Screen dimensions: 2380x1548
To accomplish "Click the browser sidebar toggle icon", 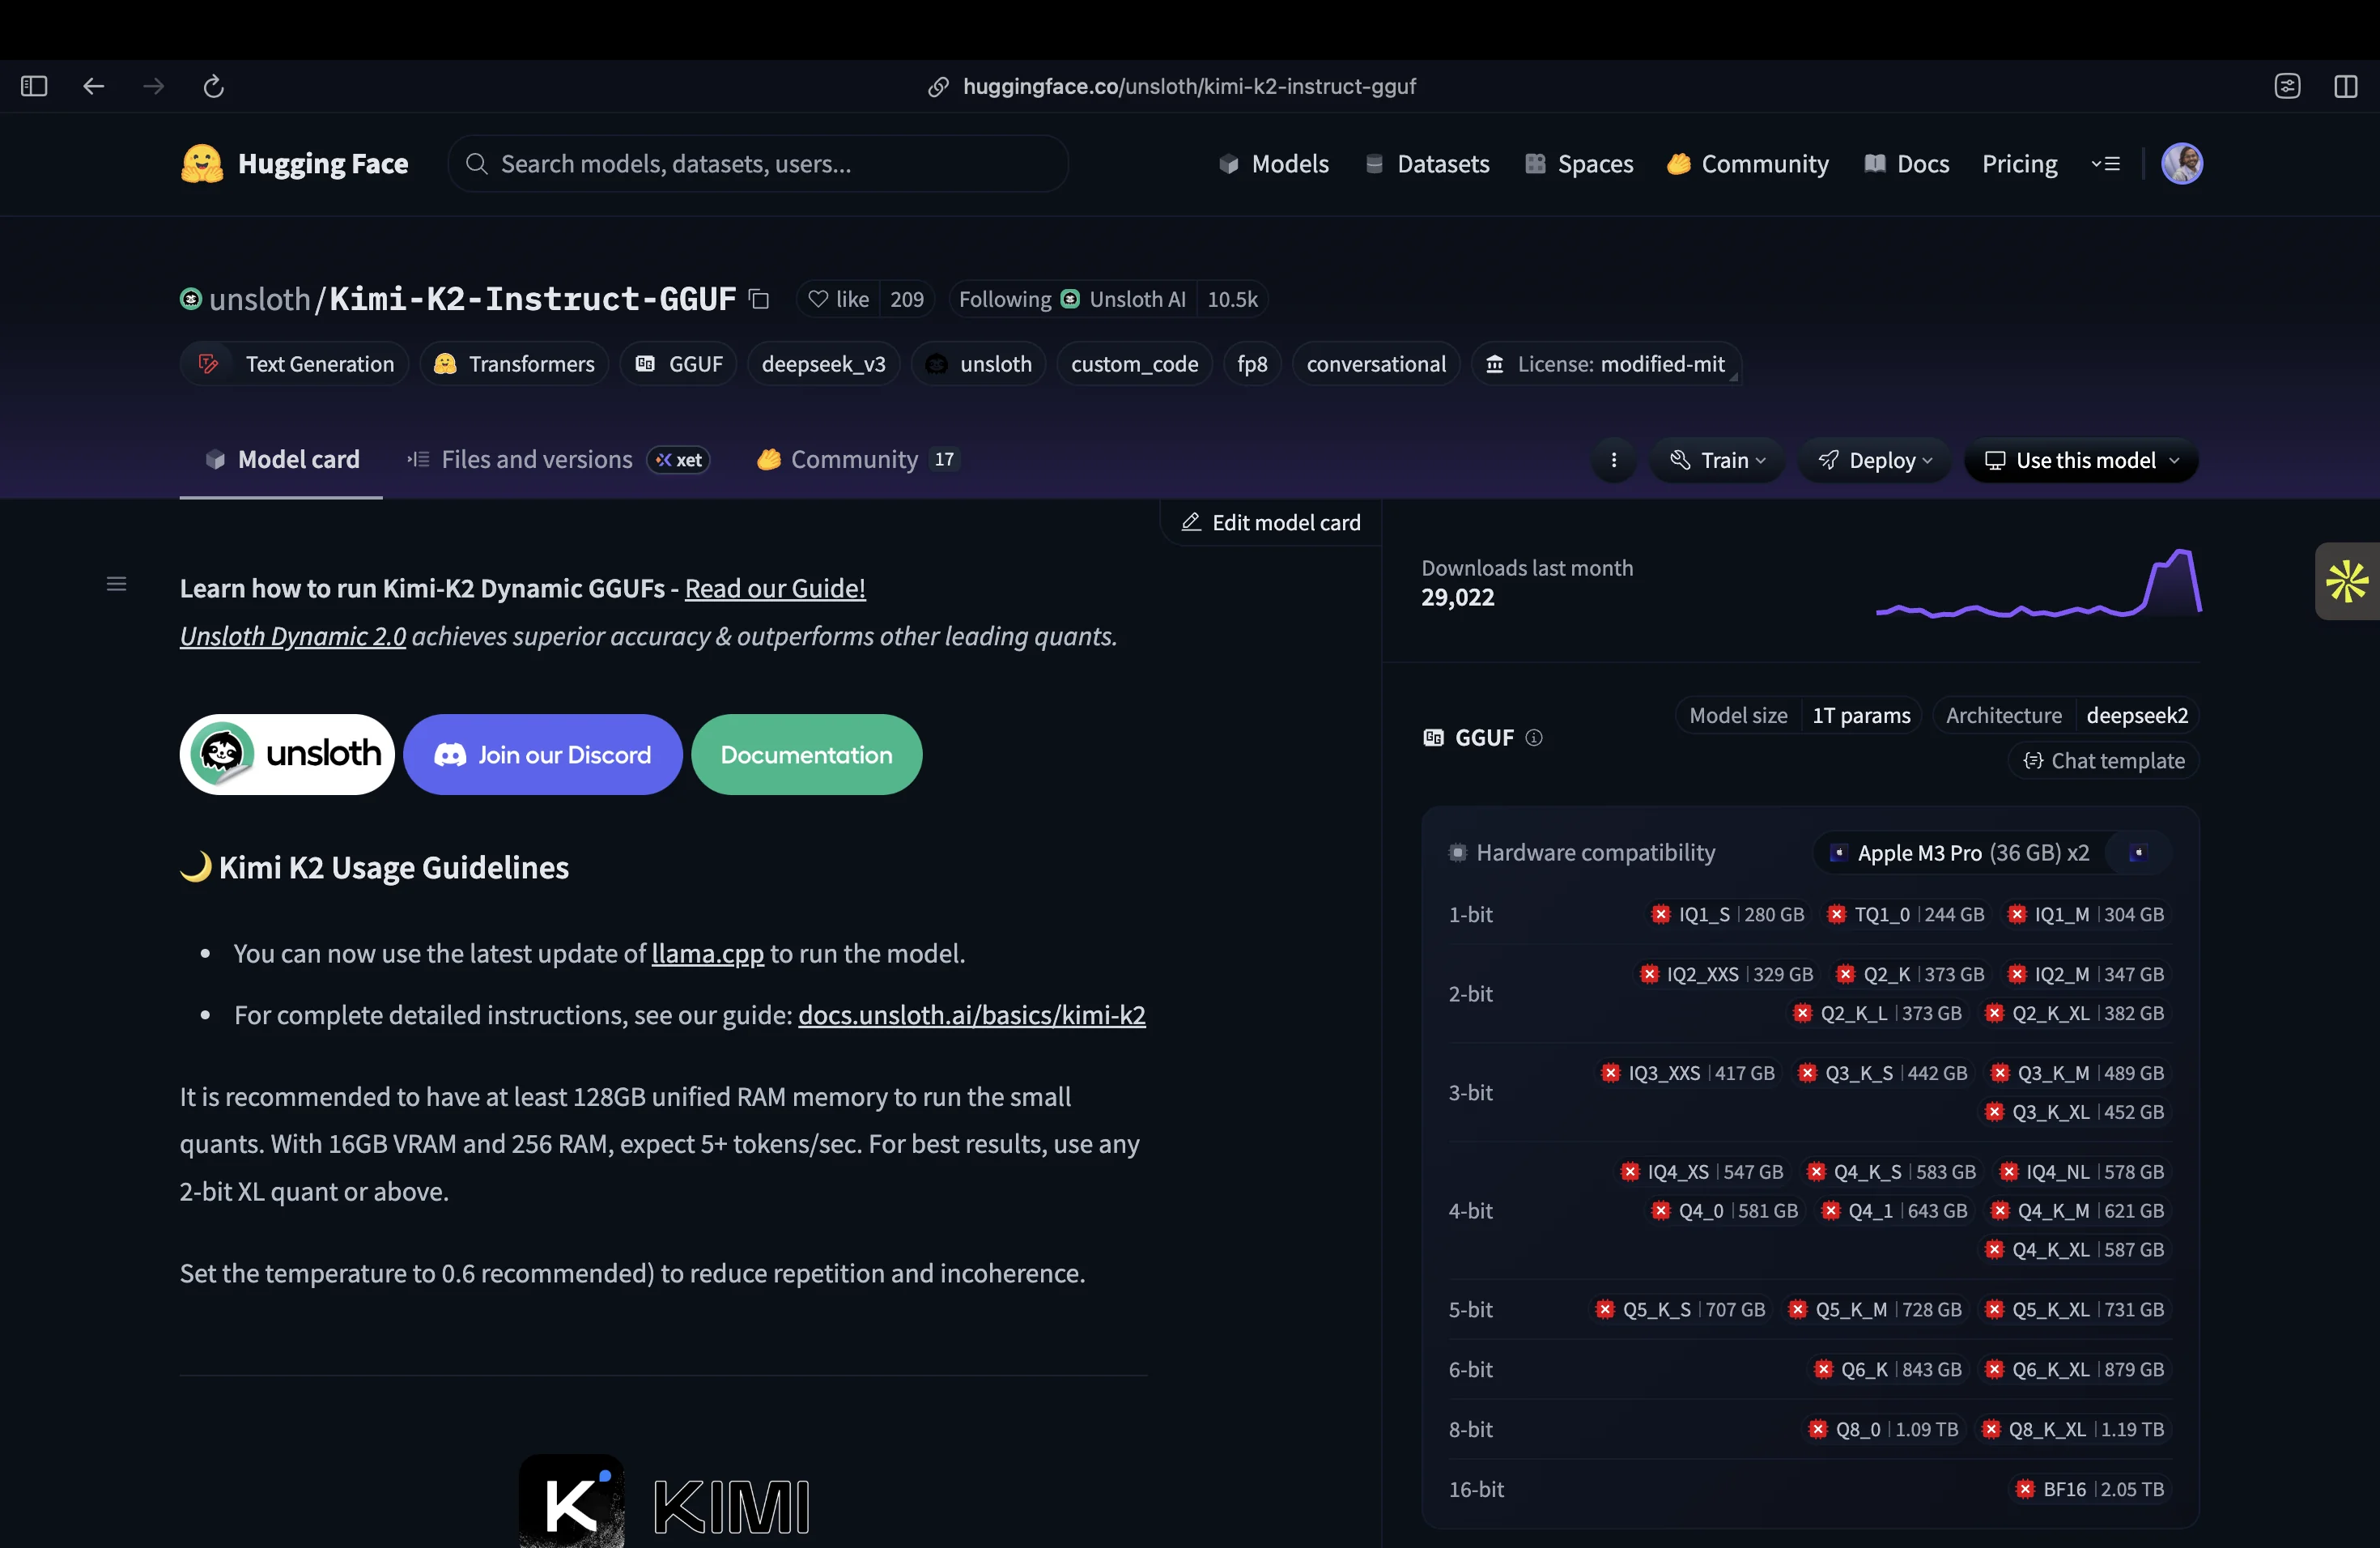I will (34, 86).
